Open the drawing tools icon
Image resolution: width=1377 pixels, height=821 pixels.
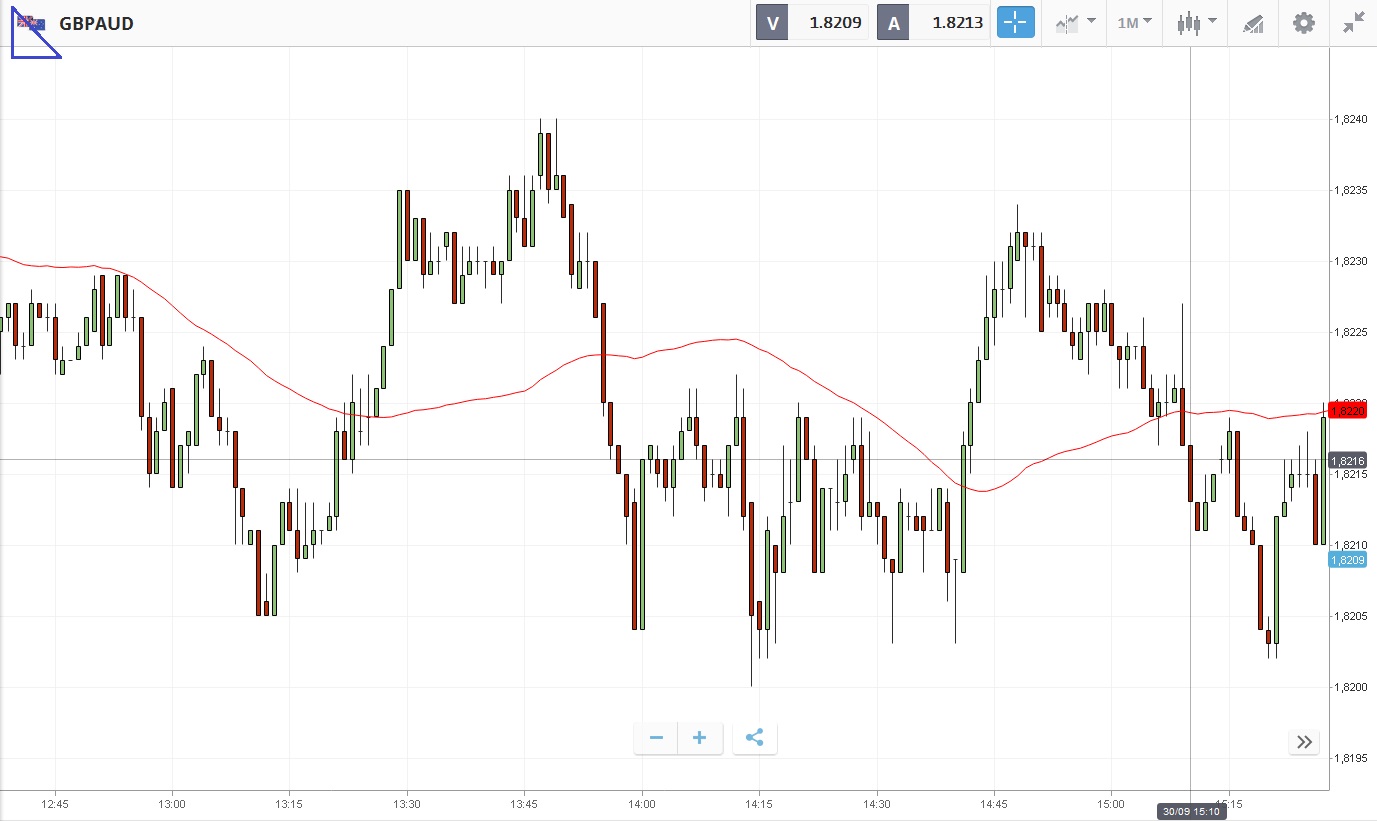point(1253,23)
